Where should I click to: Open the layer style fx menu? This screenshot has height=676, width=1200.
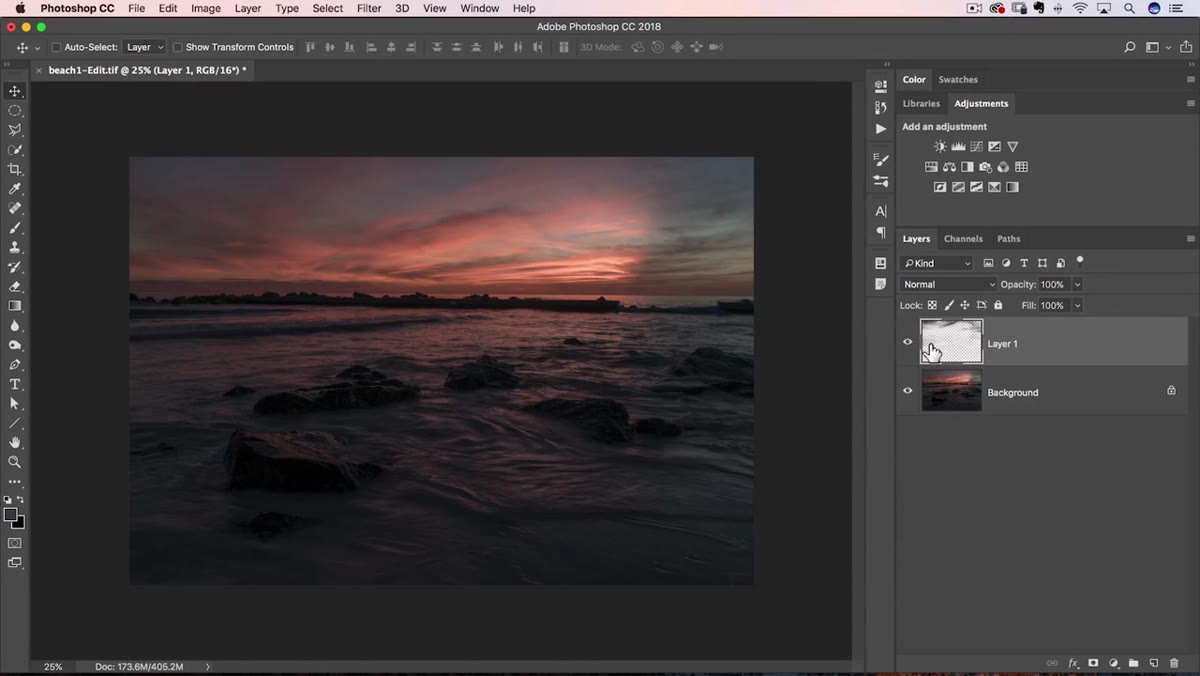tap(1073, 663)
